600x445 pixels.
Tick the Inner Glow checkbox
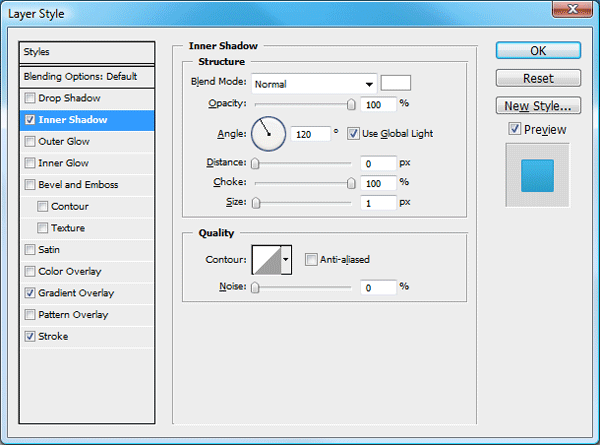[30, 163]
